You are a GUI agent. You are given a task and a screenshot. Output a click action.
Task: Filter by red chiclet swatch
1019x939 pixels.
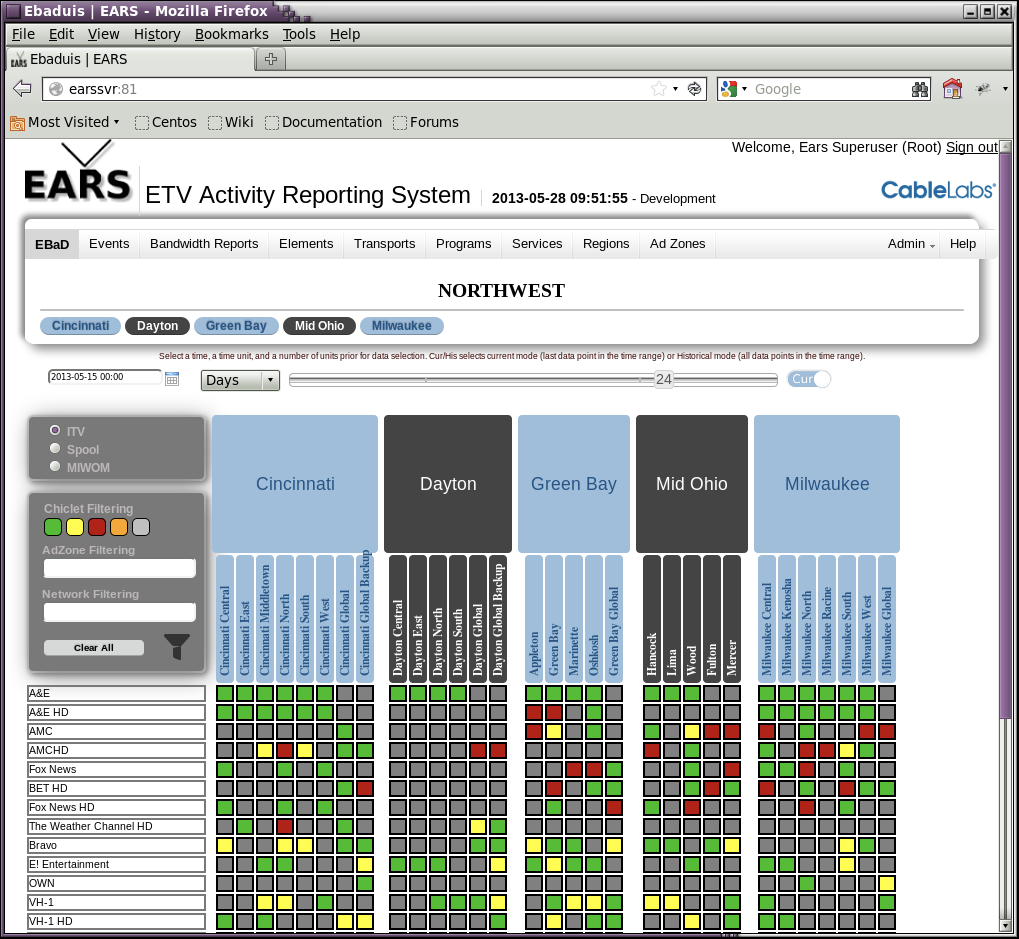[97, 527]
